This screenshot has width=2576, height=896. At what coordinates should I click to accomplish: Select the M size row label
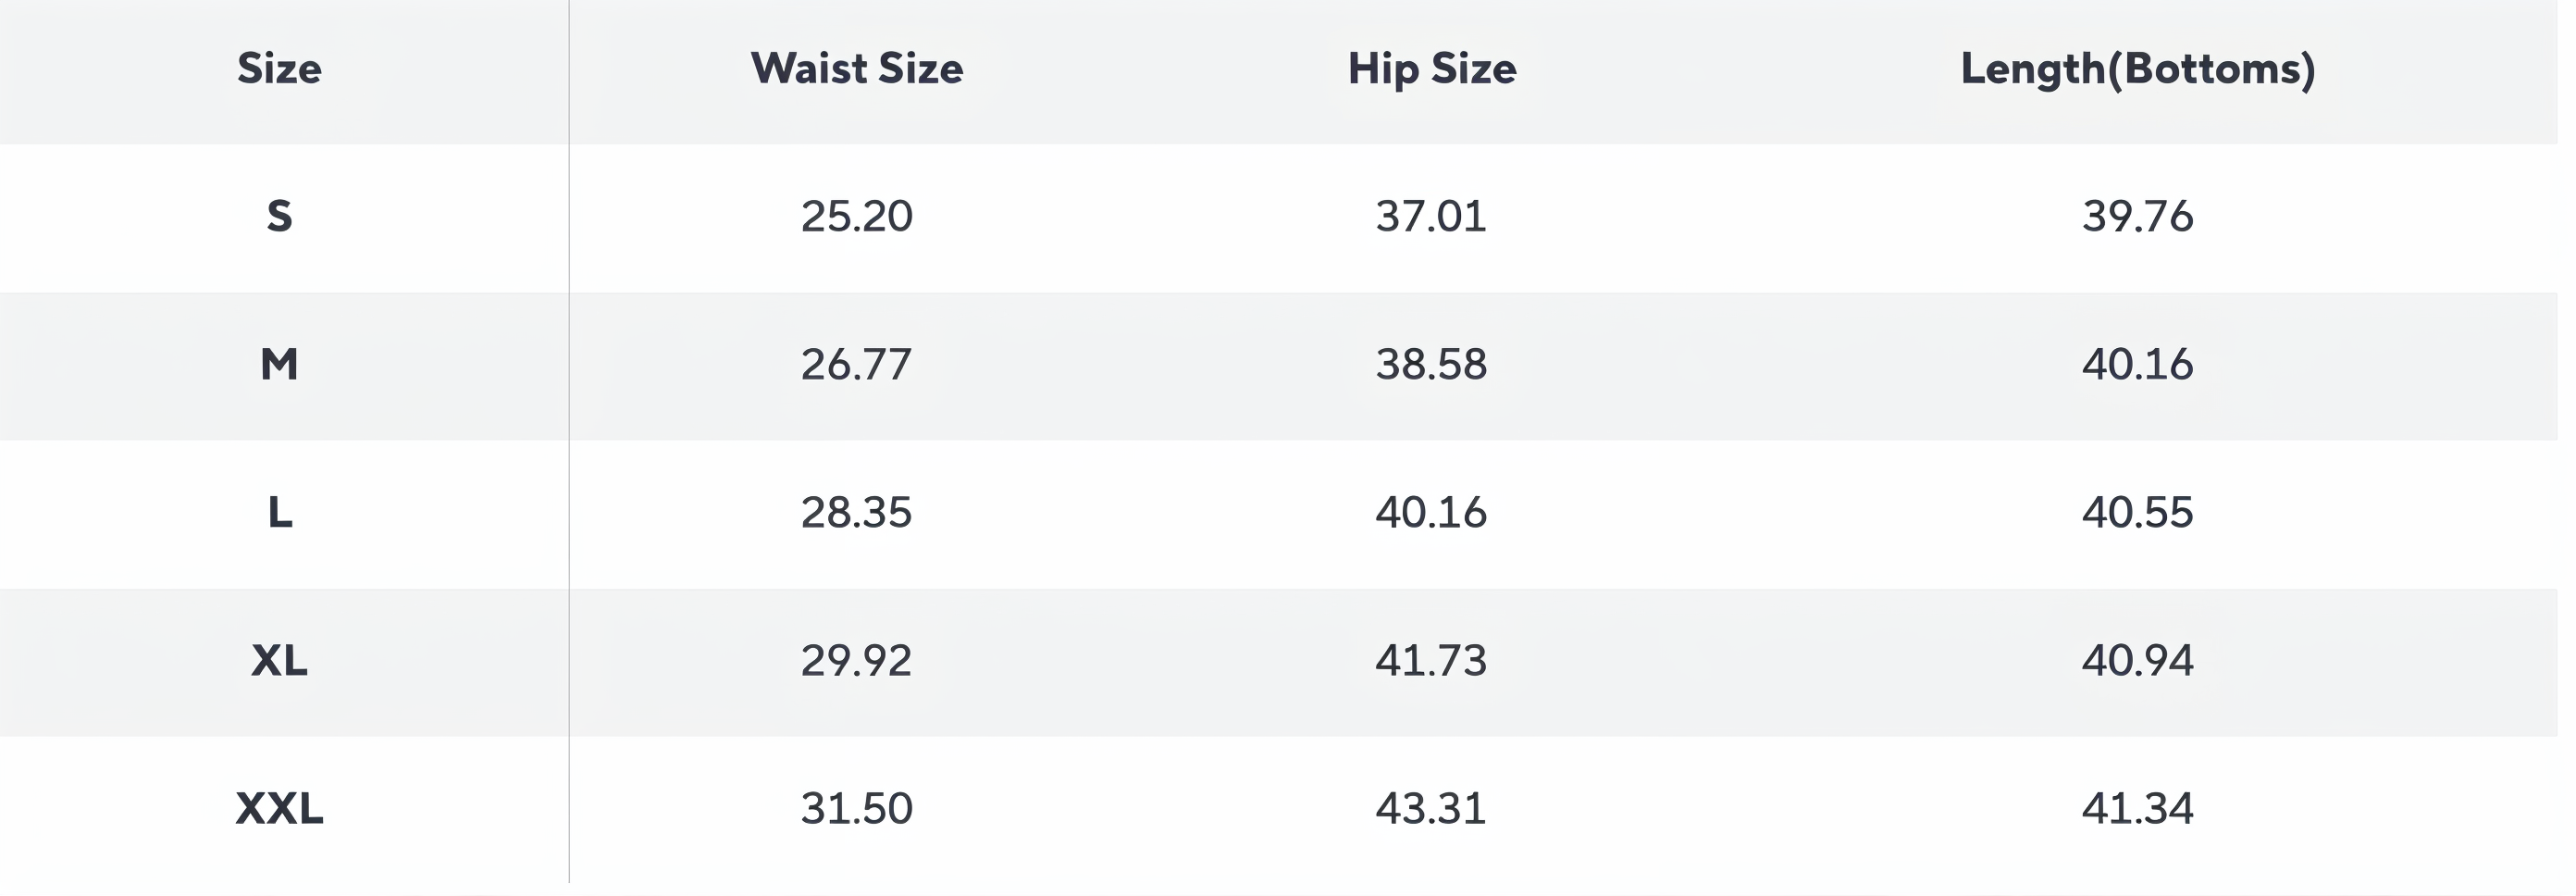279,364
